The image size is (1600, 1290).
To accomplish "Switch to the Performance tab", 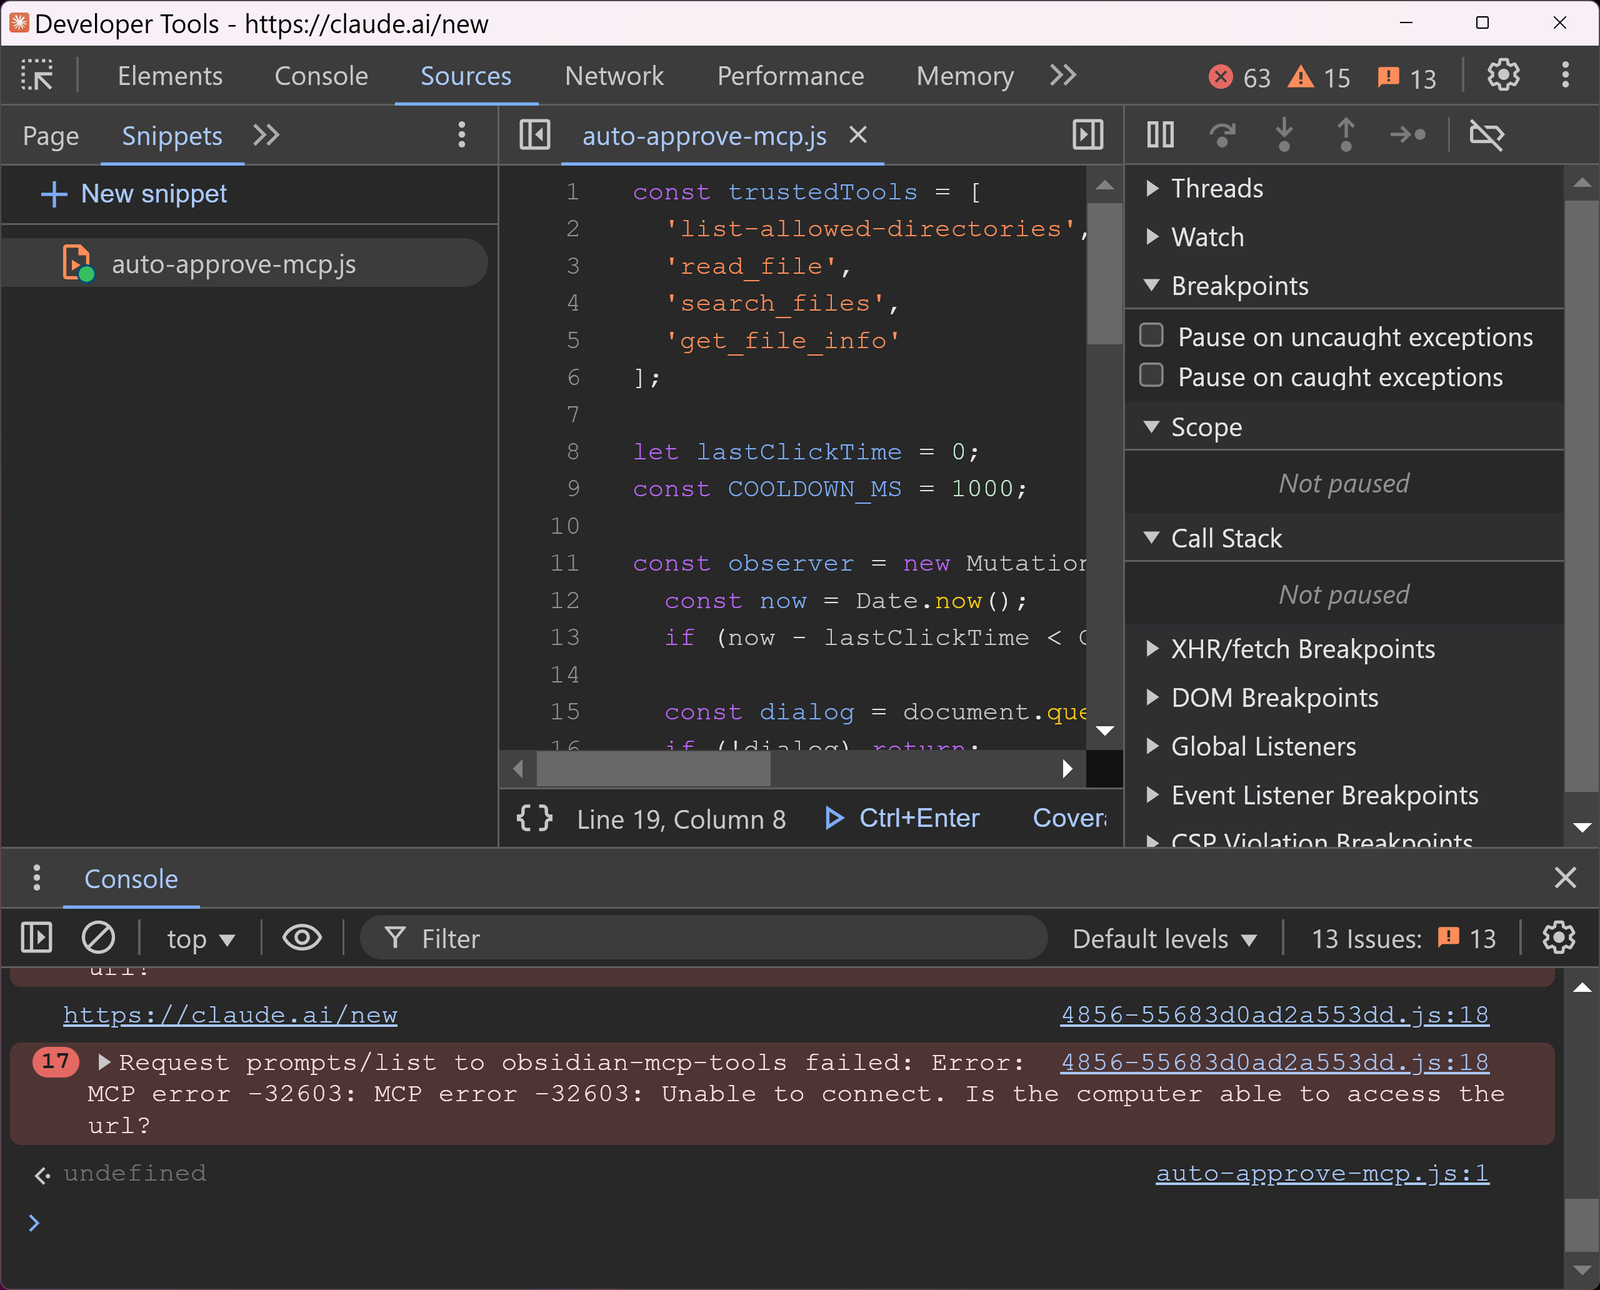I will coord(790,76).
